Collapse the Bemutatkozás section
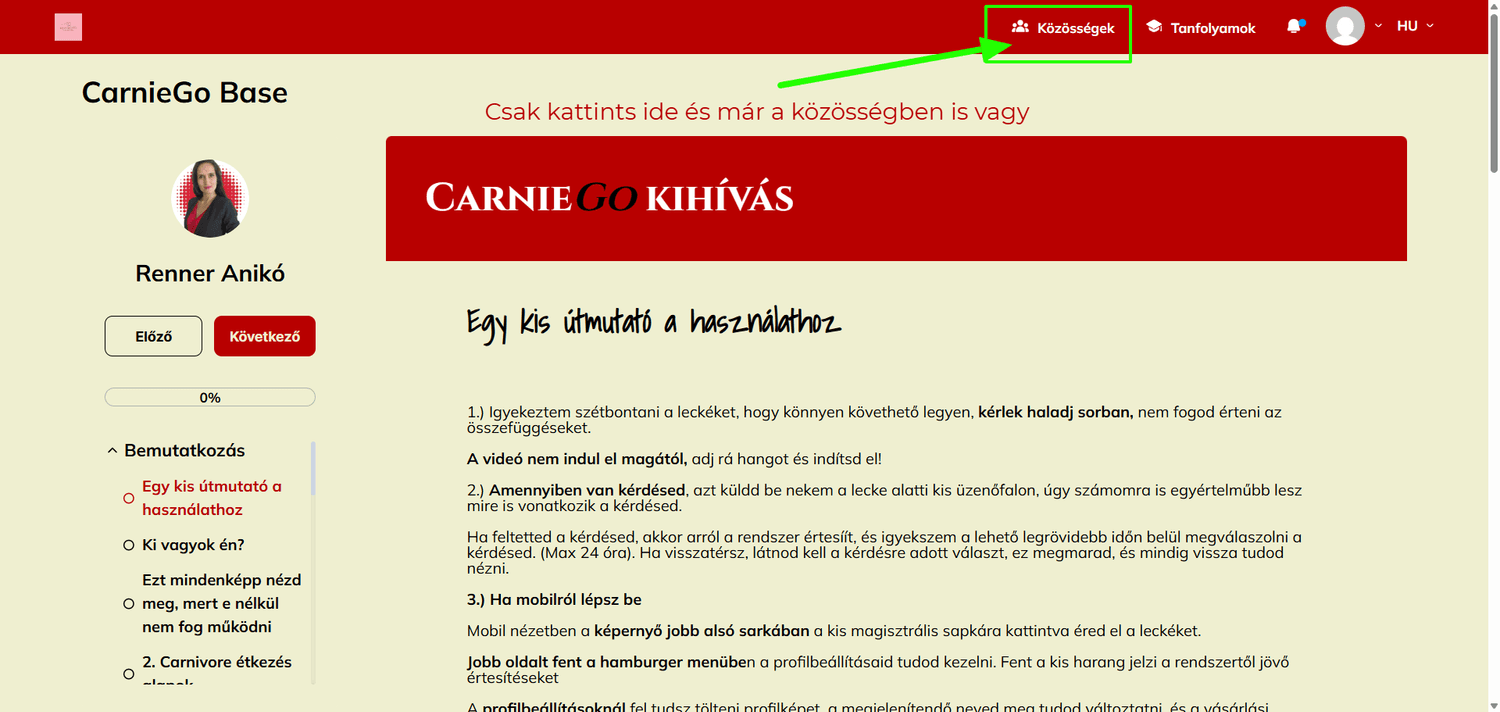 tap(176, 450)
